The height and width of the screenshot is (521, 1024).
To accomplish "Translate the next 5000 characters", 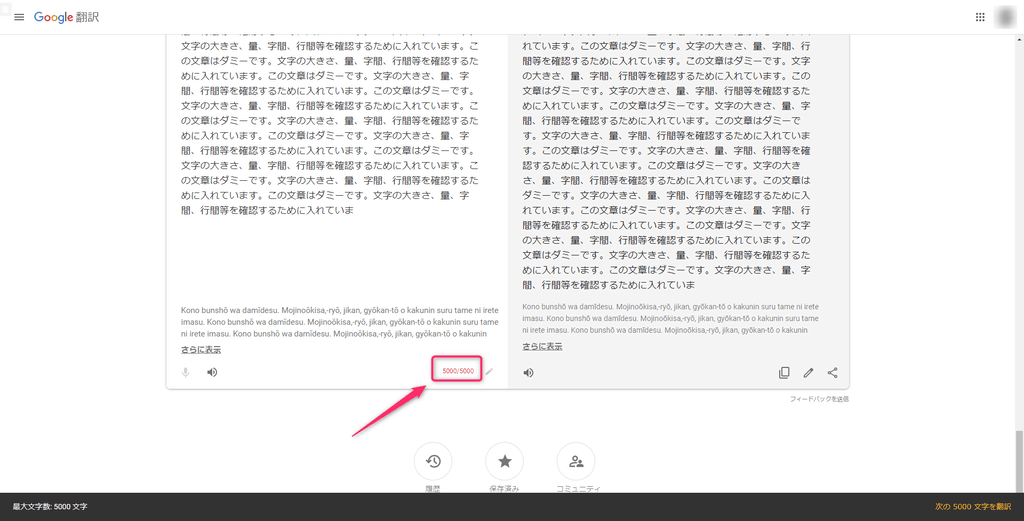I will (972, 507).
